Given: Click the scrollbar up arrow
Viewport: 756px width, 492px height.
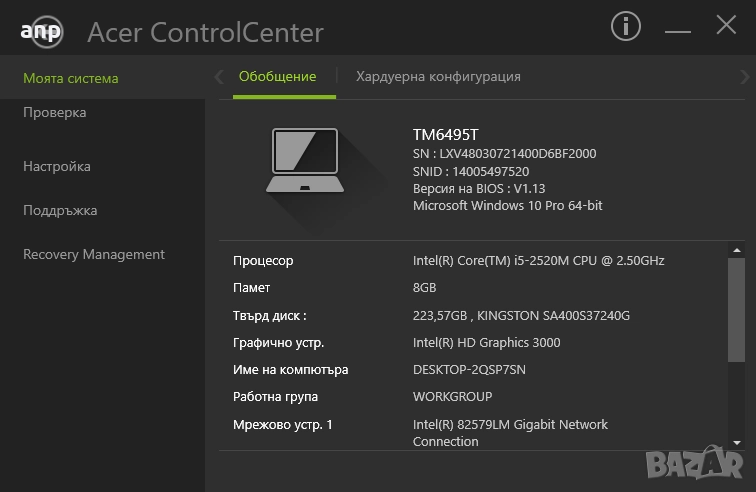Looking at the screenshot, I should [x=737, y=248].
